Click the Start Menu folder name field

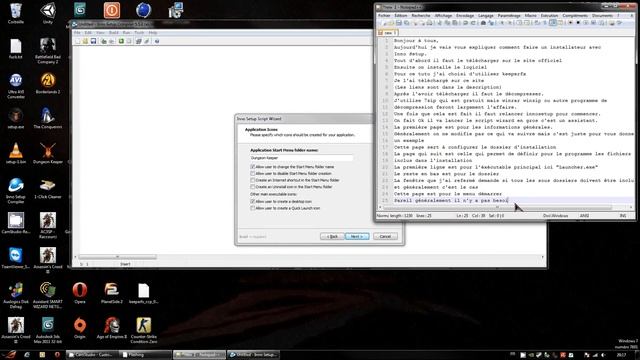pyautogui.click(x=301, y=158)
